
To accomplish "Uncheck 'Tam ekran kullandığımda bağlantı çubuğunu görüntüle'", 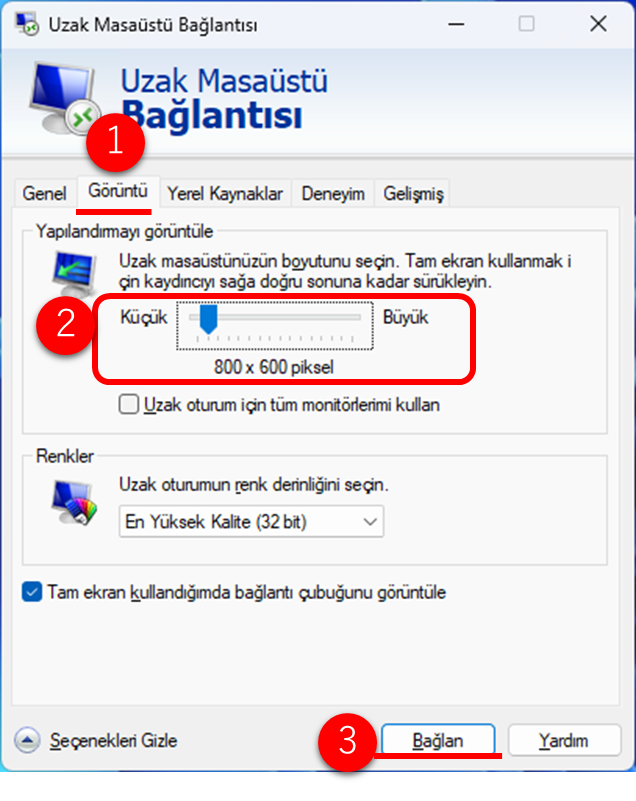I will (32, 592).
